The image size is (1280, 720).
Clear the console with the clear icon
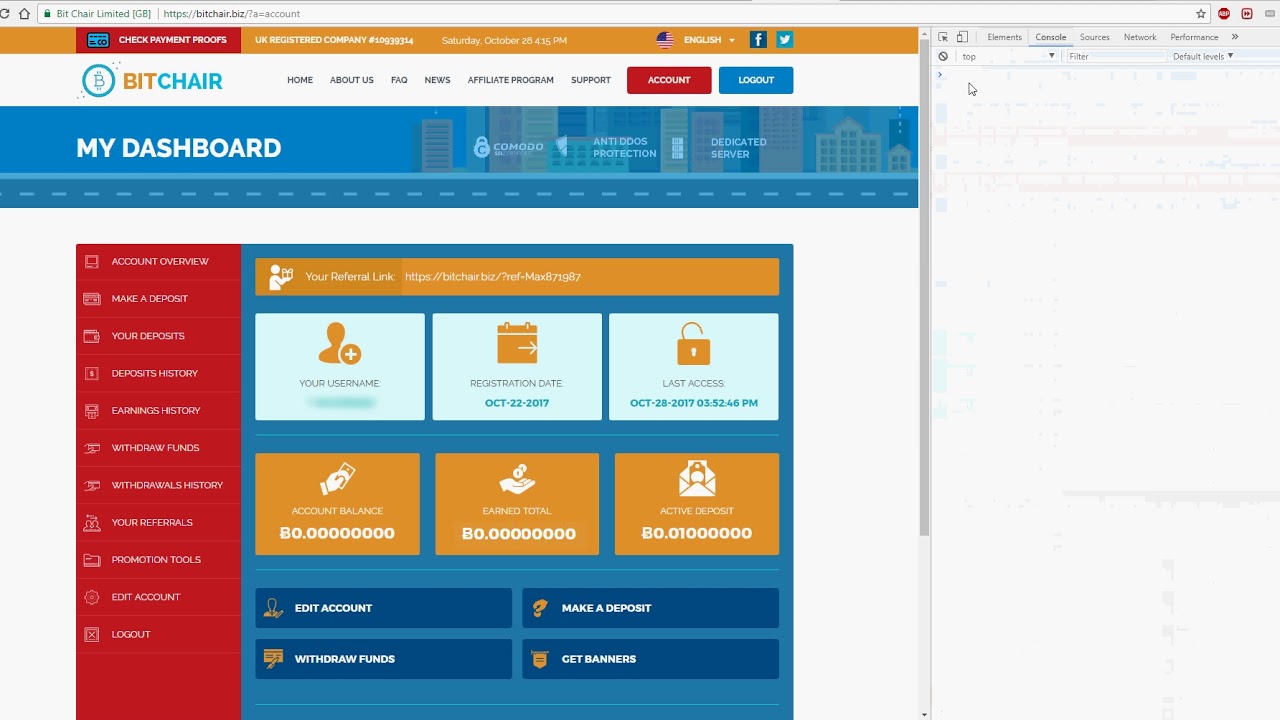[943, 57]
